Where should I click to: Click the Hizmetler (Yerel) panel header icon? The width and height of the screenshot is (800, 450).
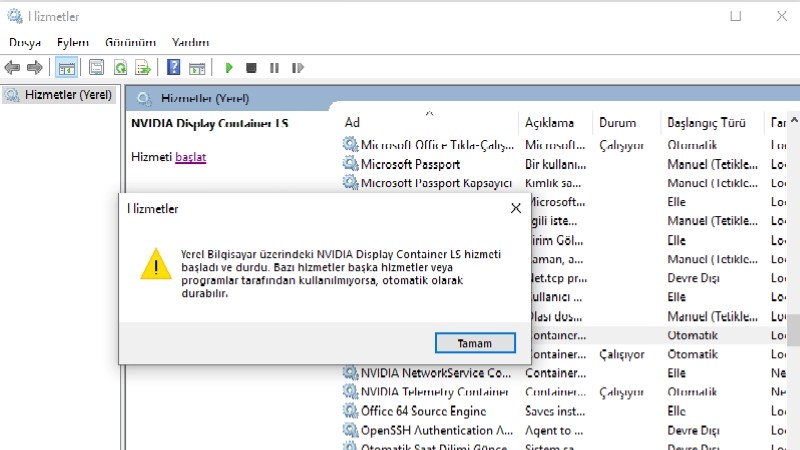pyautogui.click(x=144, y=98)
